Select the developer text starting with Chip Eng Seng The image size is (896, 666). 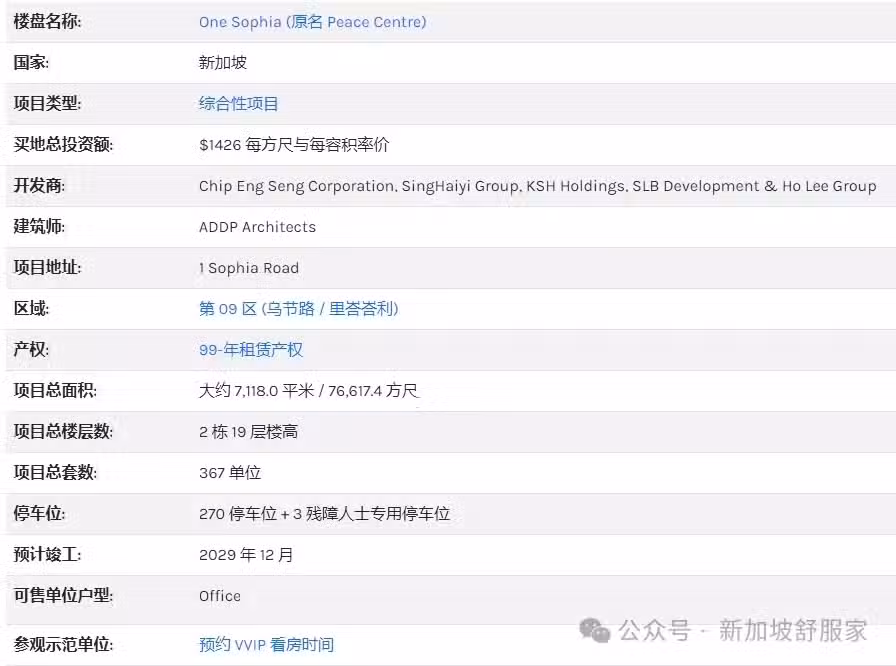coord(537,186)
